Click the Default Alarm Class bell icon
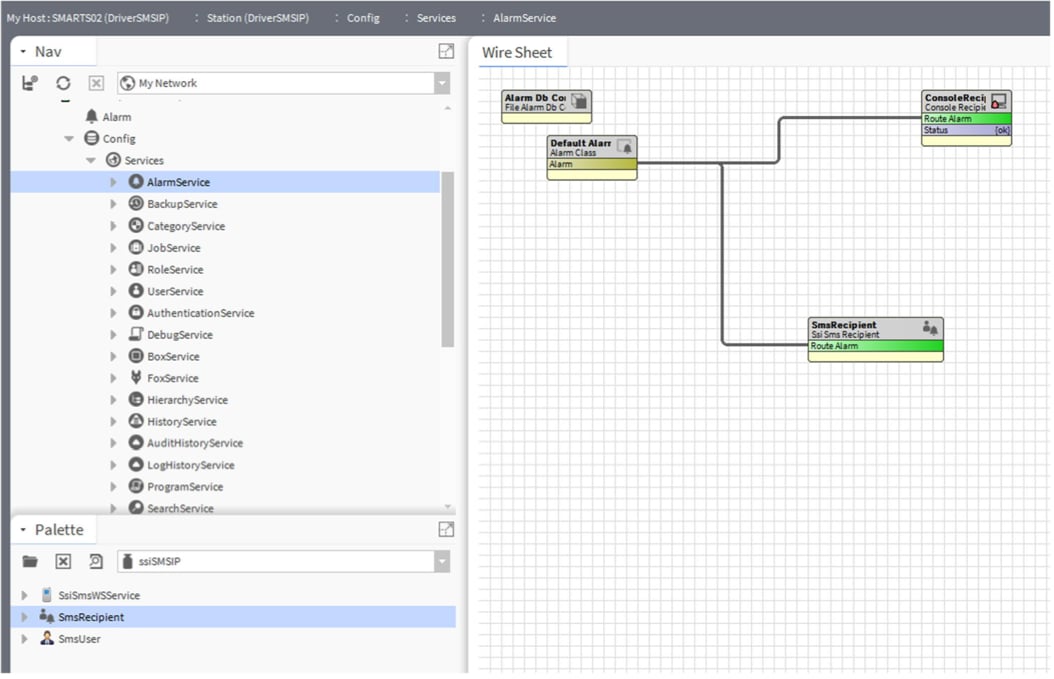Viewport: 1054px width, 679px height. pos(625,147)
